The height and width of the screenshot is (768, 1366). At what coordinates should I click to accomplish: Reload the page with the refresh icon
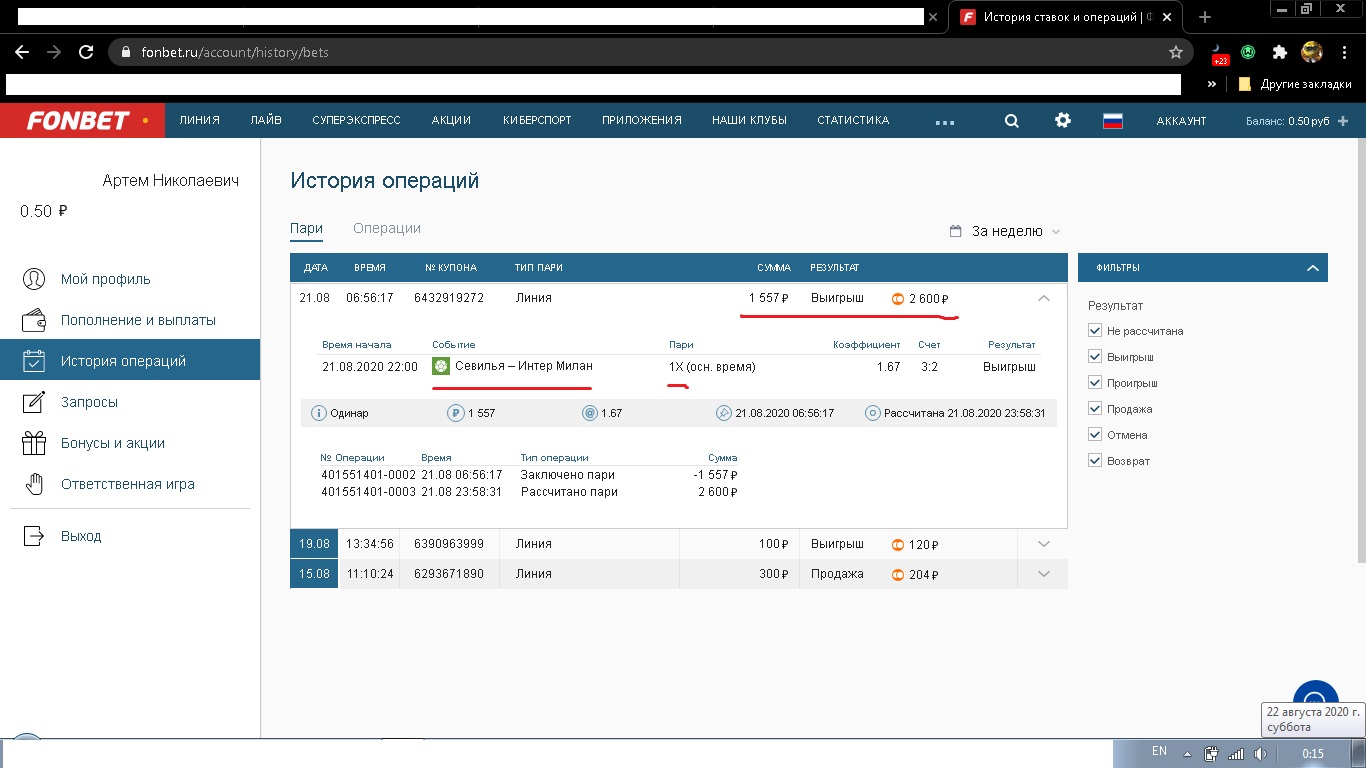point(87,52)
